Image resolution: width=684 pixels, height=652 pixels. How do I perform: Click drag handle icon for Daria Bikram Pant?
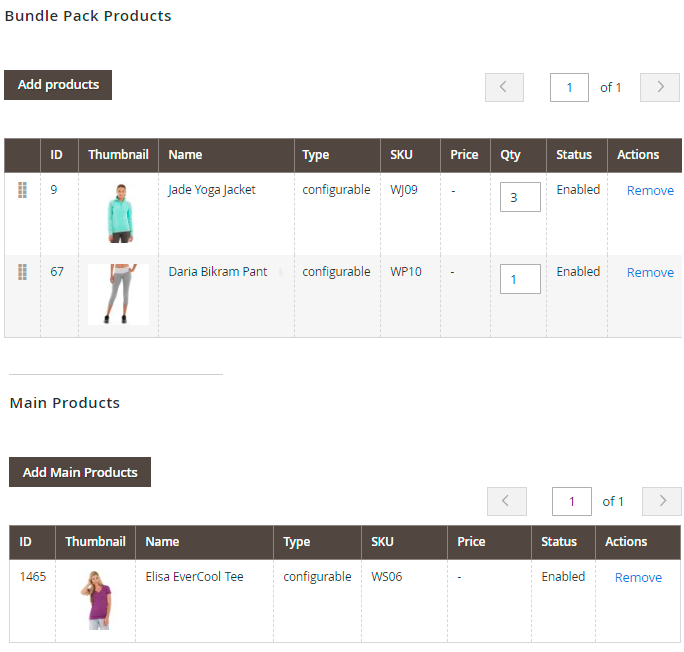22,272
